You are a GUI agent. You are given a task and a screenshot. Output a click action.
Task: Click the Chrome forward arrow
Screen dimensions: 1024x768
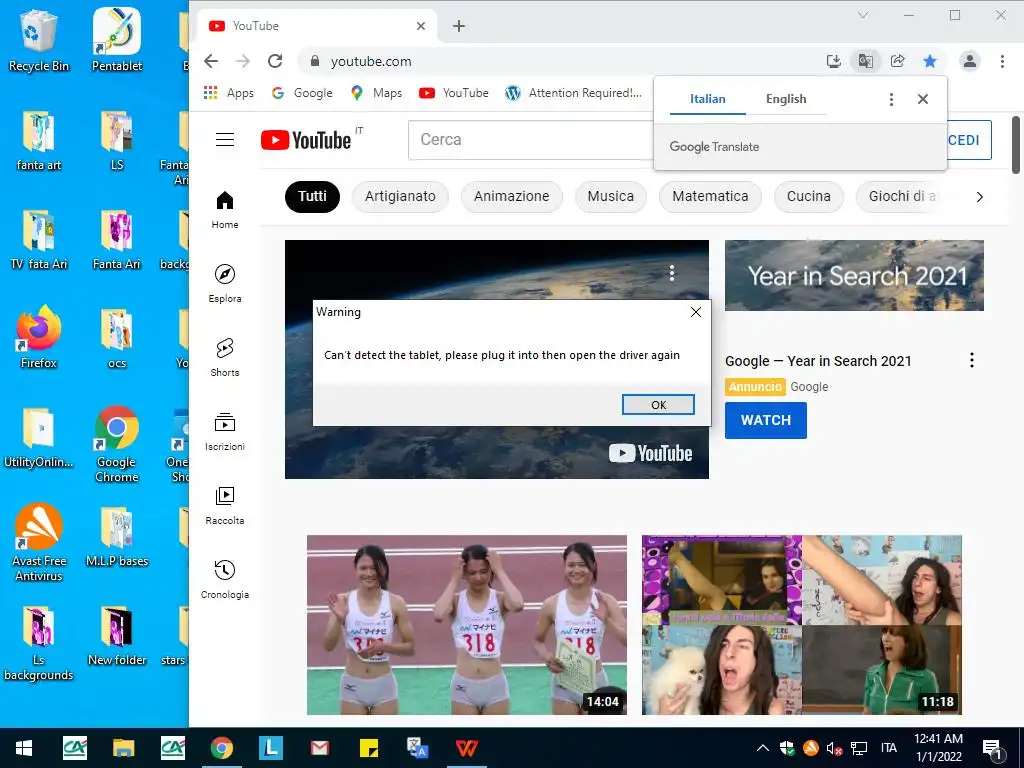pyautogui.click(x=243, y=61)
